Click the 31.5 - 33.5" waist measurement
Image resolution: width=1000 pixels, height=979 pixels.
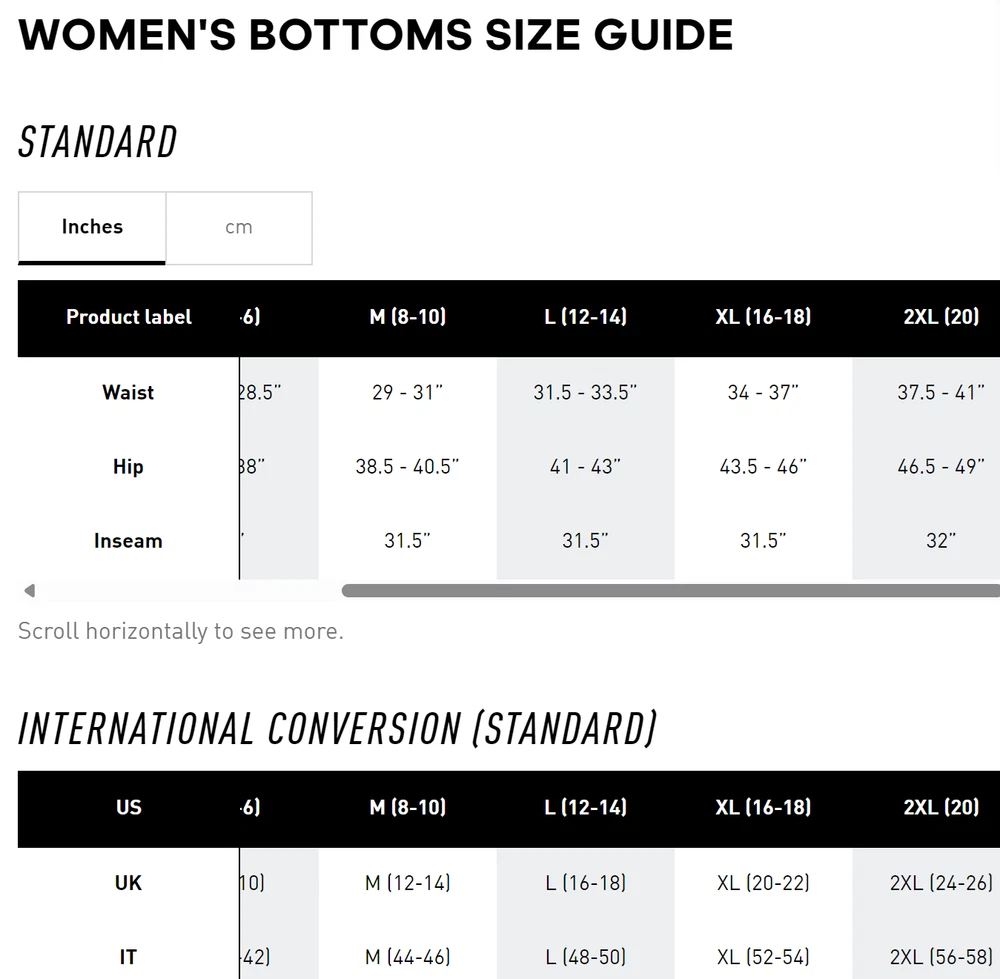tap(585, 392)
